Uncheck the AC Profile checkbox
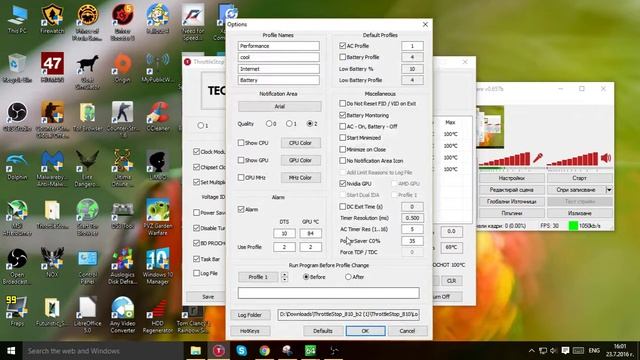 click(342, 46)
